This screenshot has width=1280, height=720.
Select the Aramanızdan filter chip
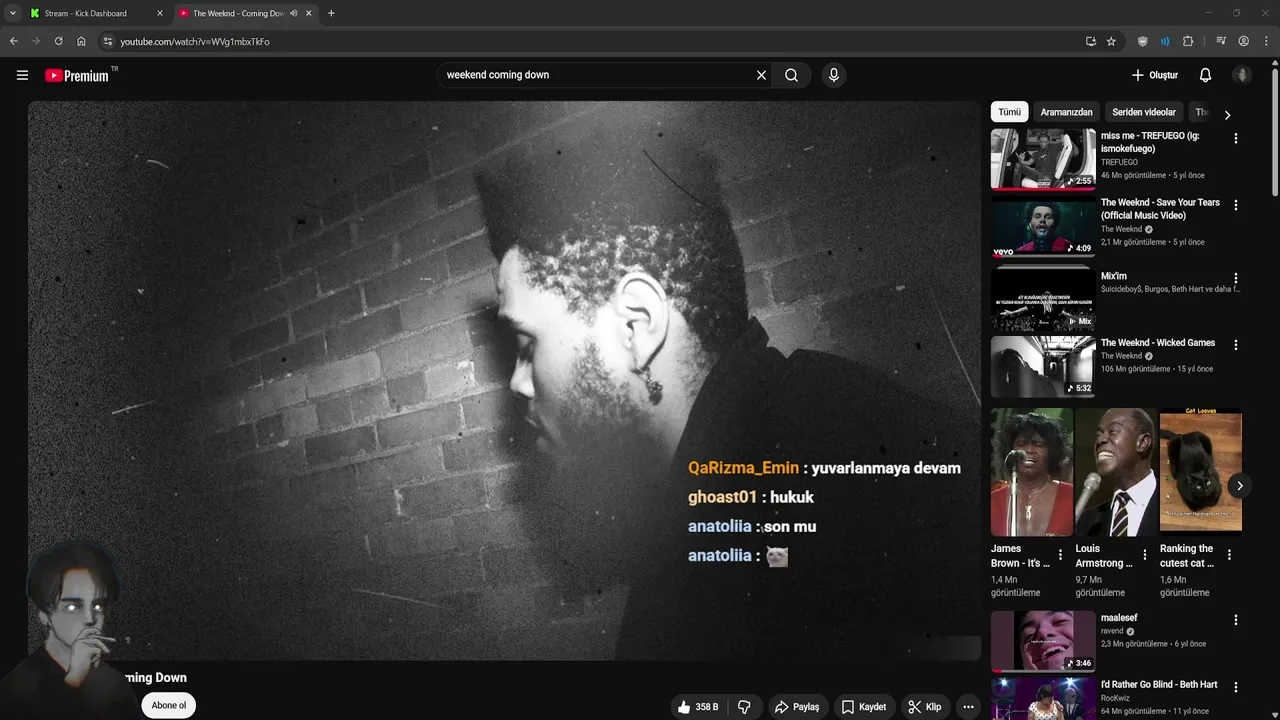pyautogui.click(x=1066, y=112)
